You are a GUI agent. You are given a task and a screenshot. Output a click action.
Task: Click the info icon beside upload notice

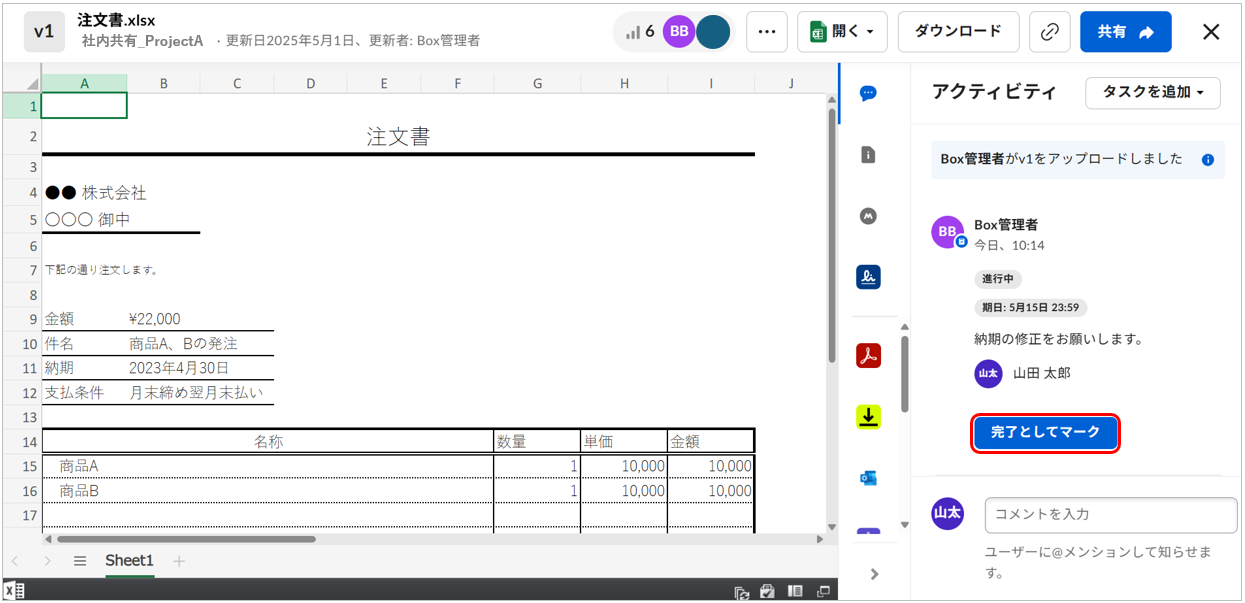(x=1208, y=160)
